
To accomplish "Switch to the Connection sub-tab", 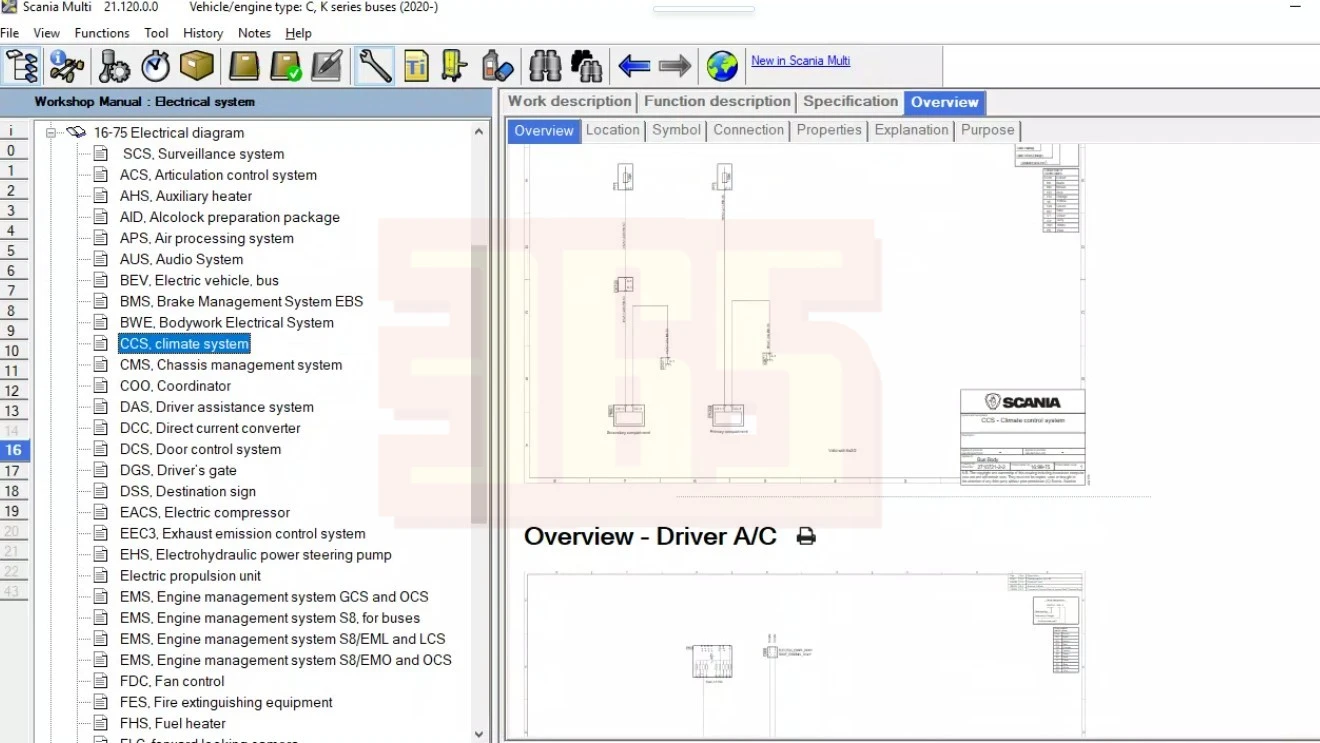I will coord(748,130).
